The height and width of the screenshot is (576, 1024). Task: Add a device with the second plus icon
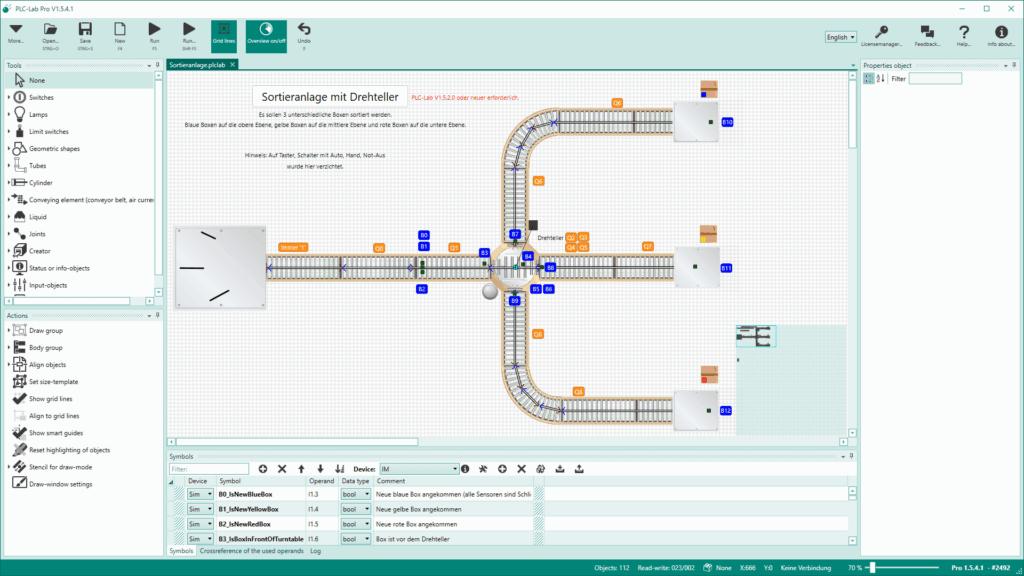pos(502,469)
